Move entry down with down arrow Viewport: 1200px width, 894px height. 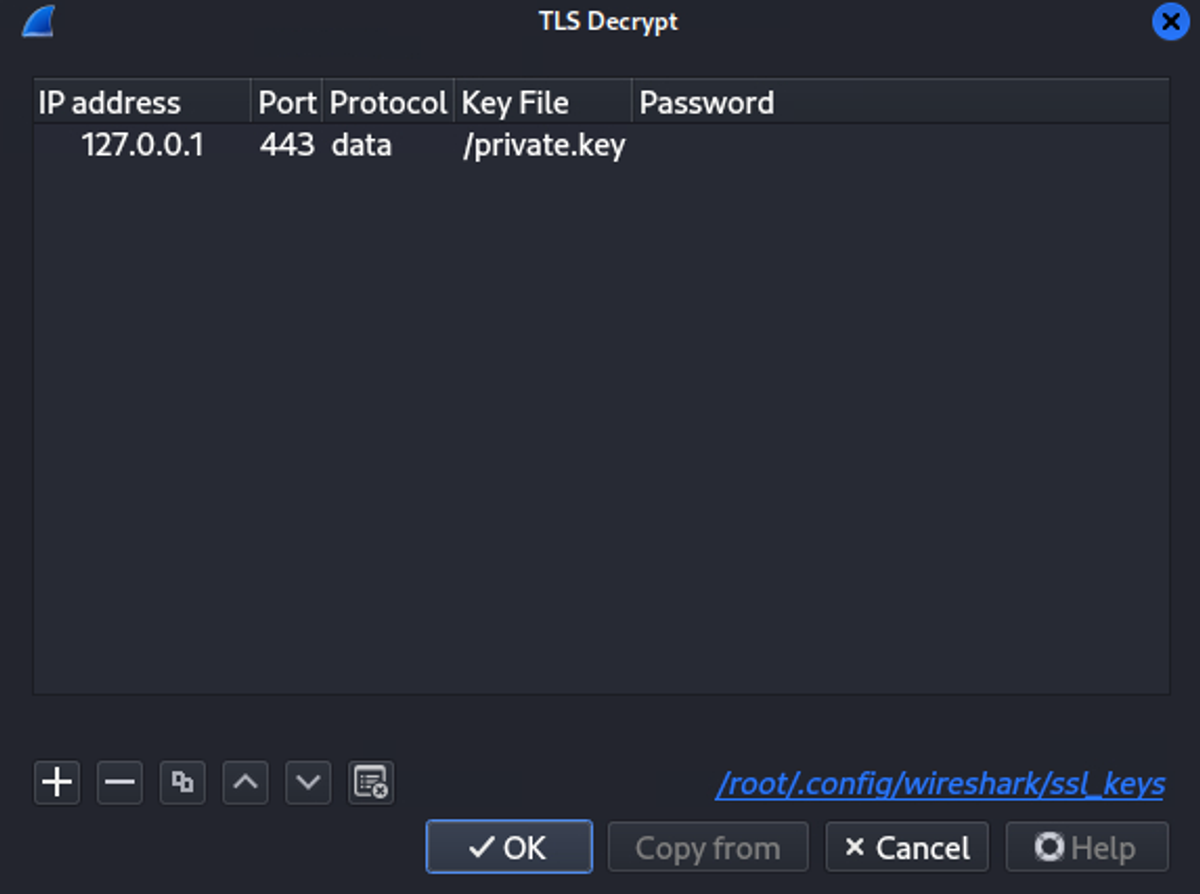point(308,782)
